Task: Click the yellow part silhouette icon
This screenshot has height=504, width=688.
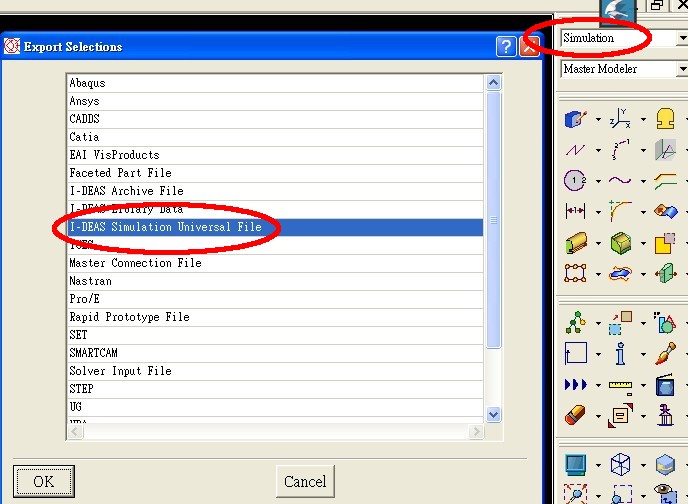Action: (x=665, y=118)
